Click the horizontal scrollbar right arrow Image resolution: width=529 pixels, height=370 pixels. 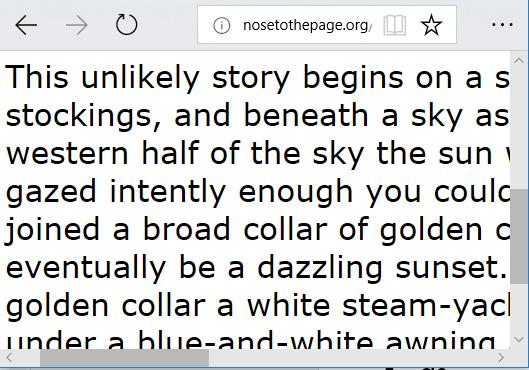(x=501, y=358)
